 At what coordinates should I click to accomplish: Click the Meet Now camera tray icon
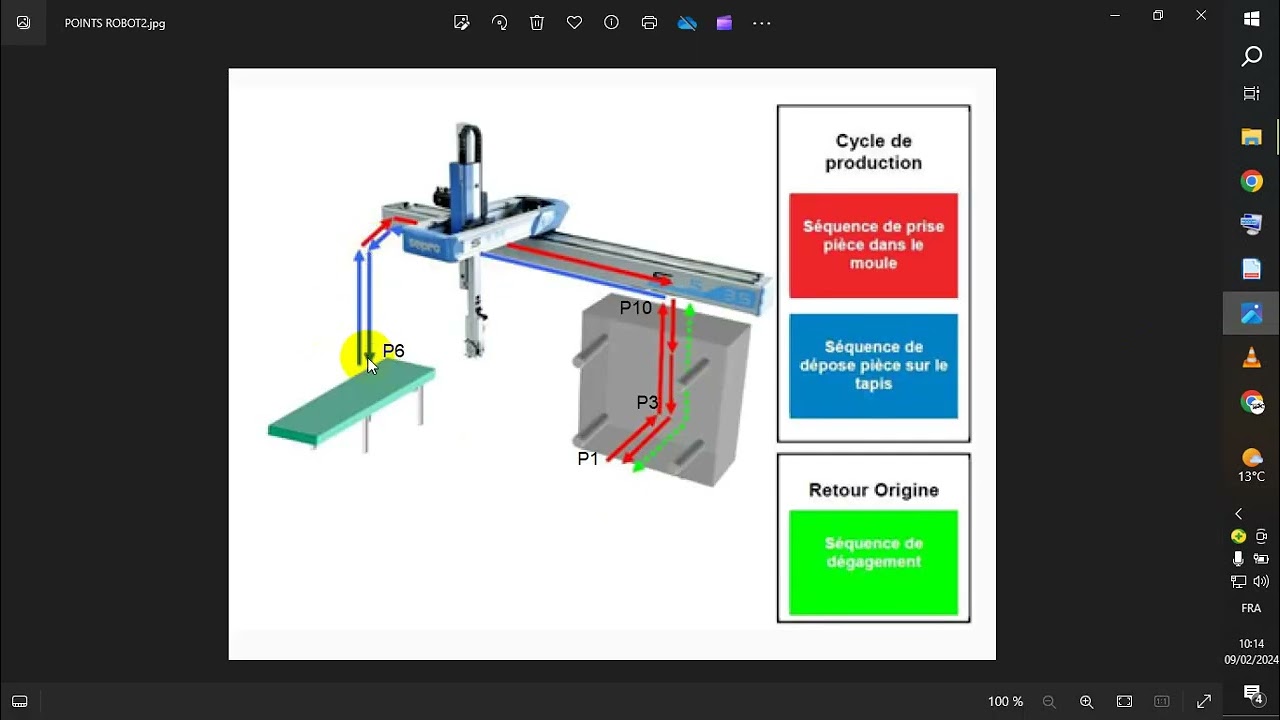click(1261, 536)
